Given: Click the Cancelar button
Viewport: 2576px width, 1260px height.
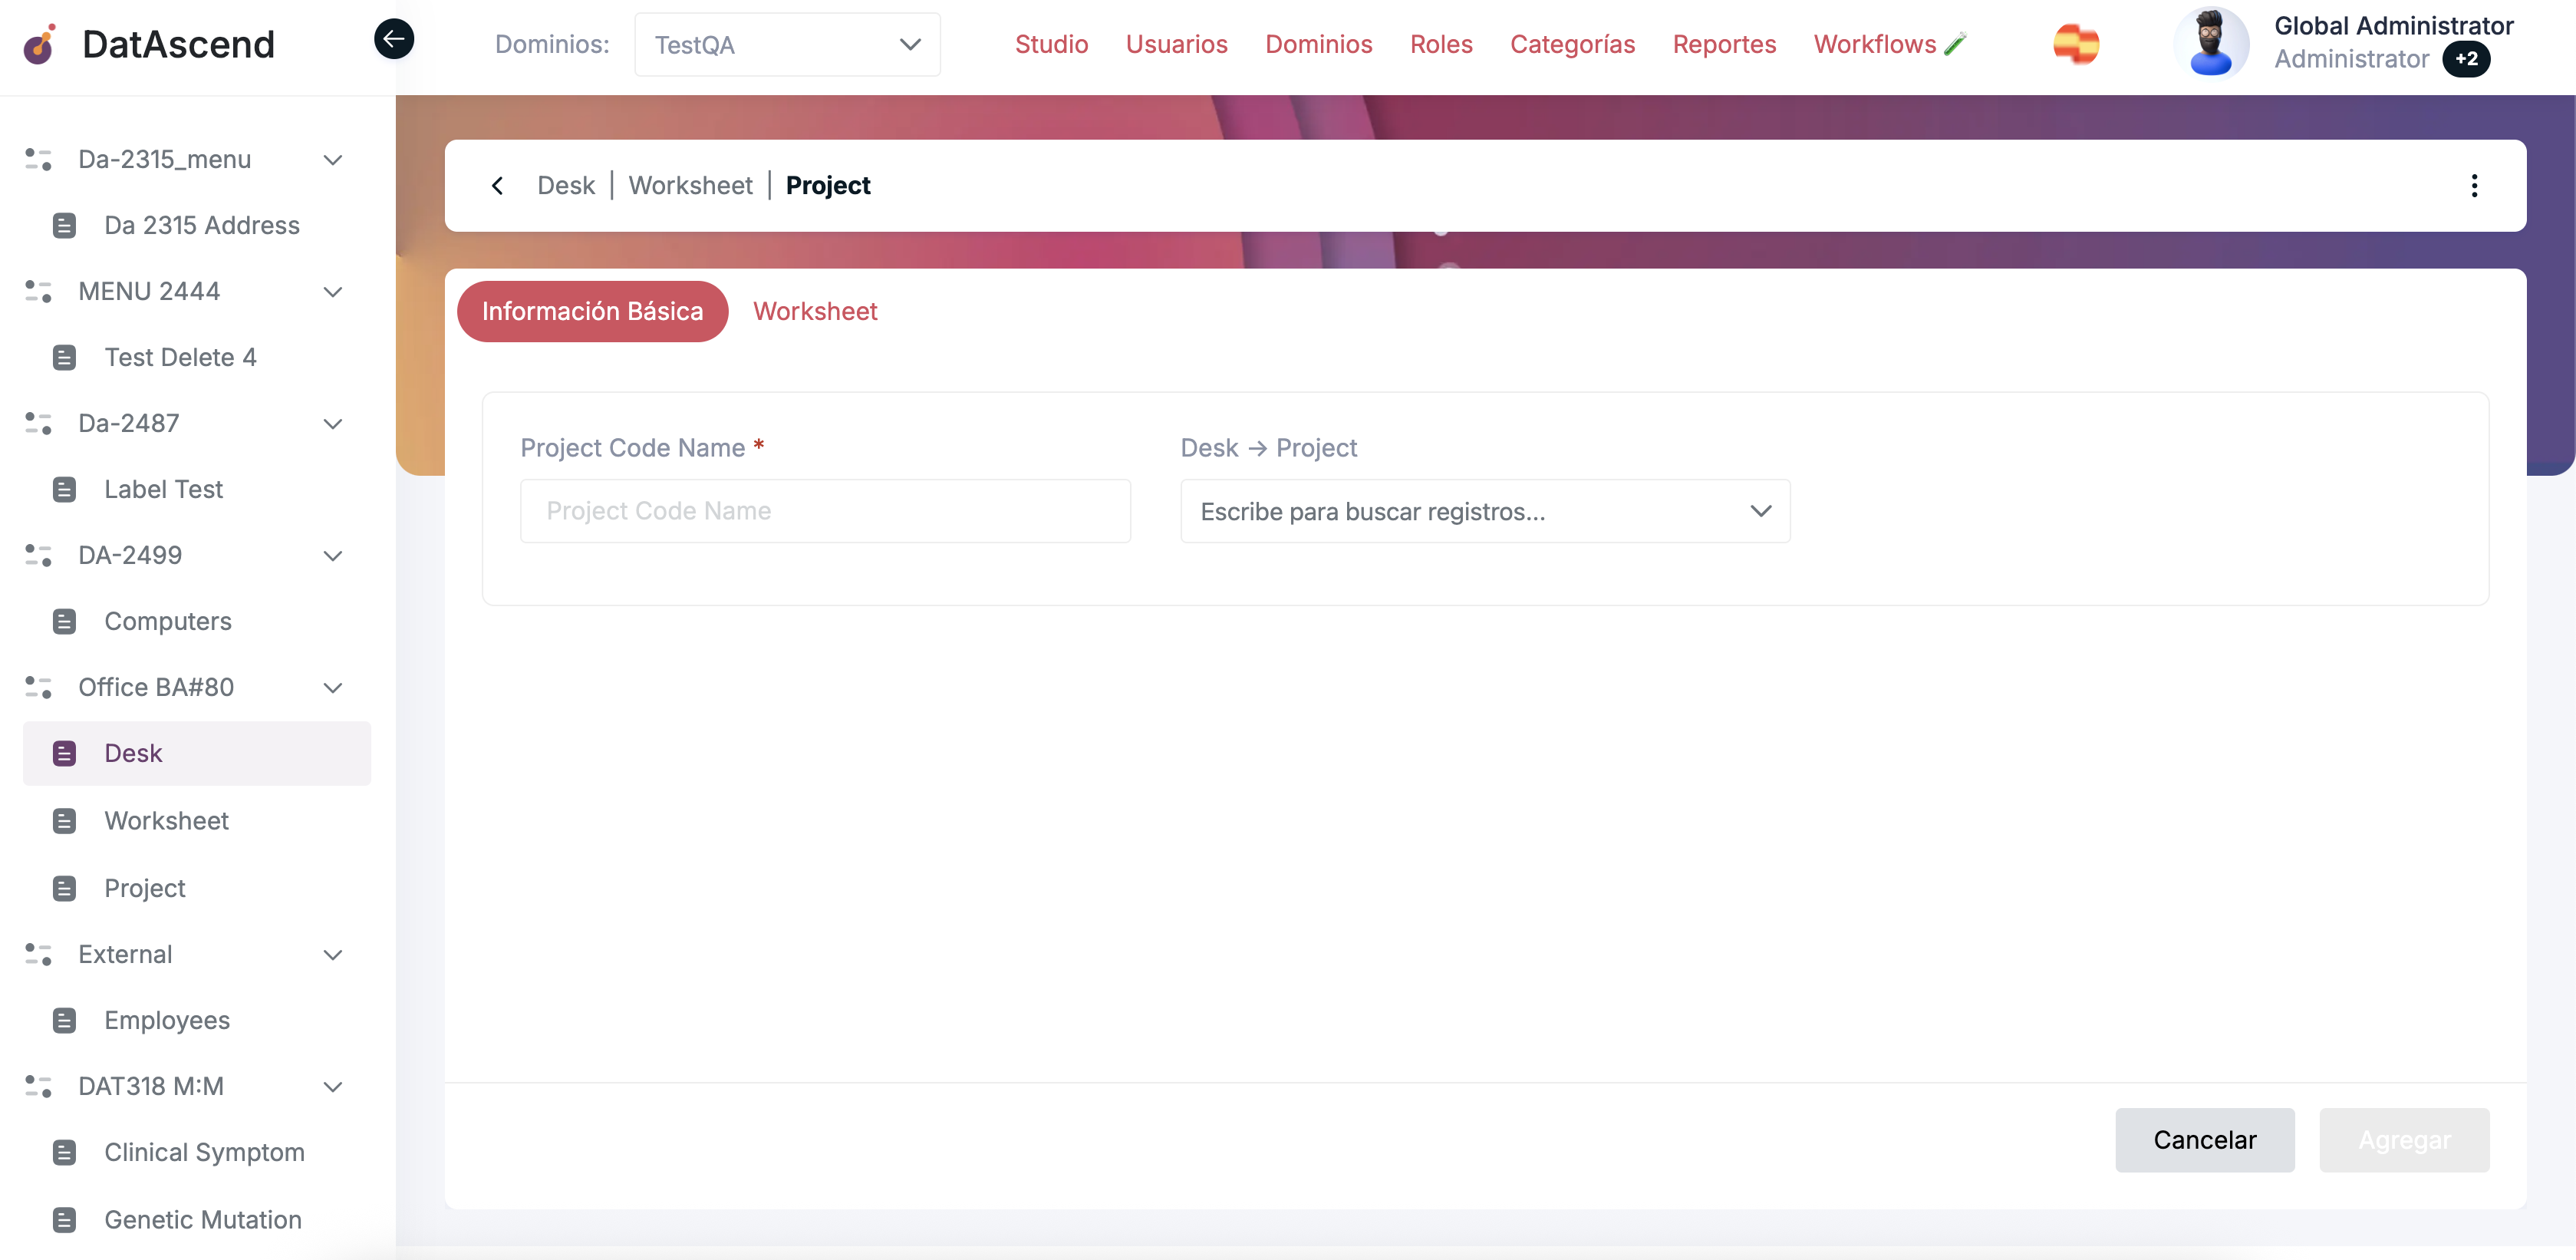Looking at the screenshot, I should (x=2205, y=1139).
